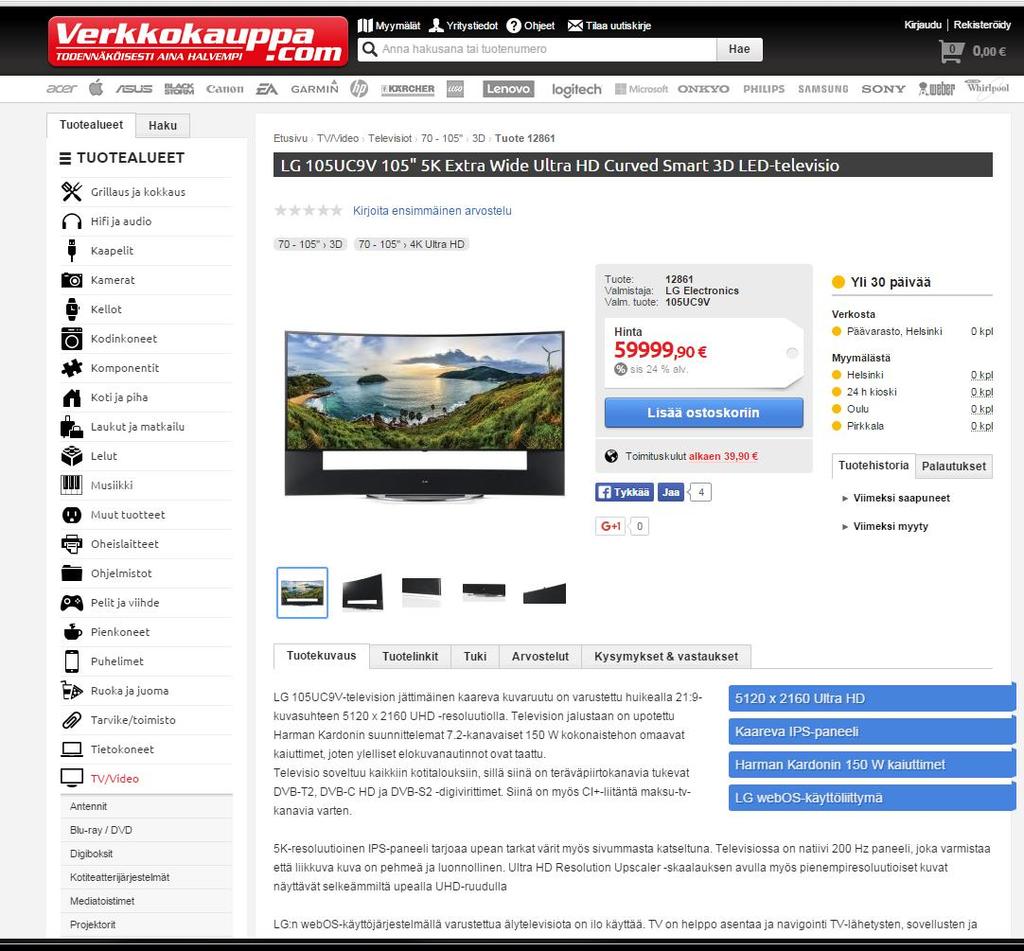Screen dimensions: 1024x951
Task: Click the coffee cup icon for Pienkoneet
Action: tap(72, 632)
